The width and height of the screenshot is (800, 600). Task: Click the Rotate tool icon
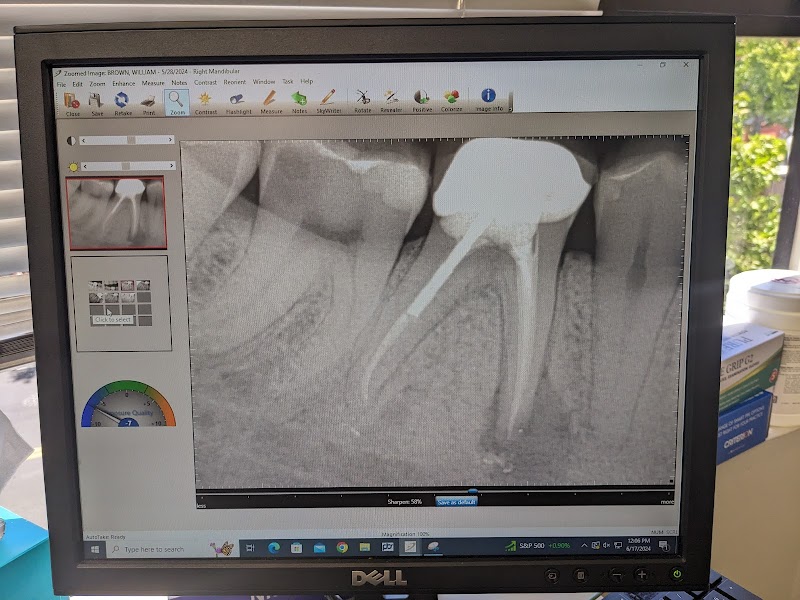363,101
